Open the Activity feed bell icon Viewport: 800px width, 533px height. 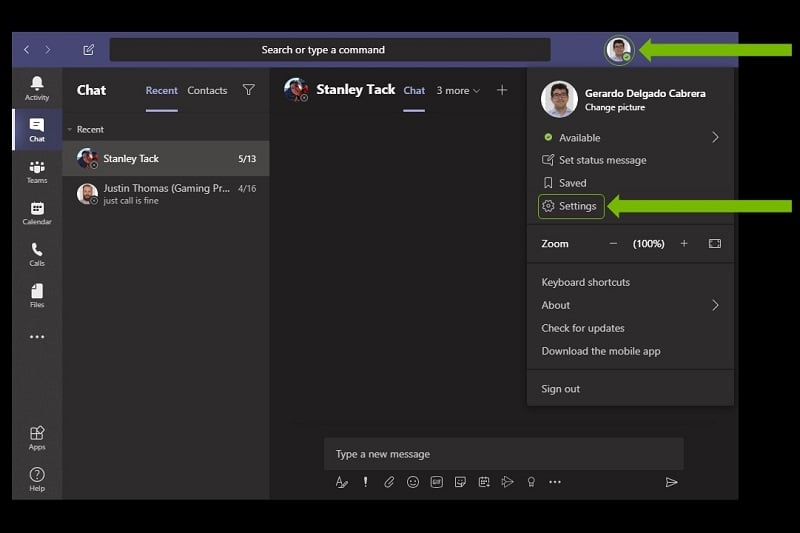click(37, 88)
